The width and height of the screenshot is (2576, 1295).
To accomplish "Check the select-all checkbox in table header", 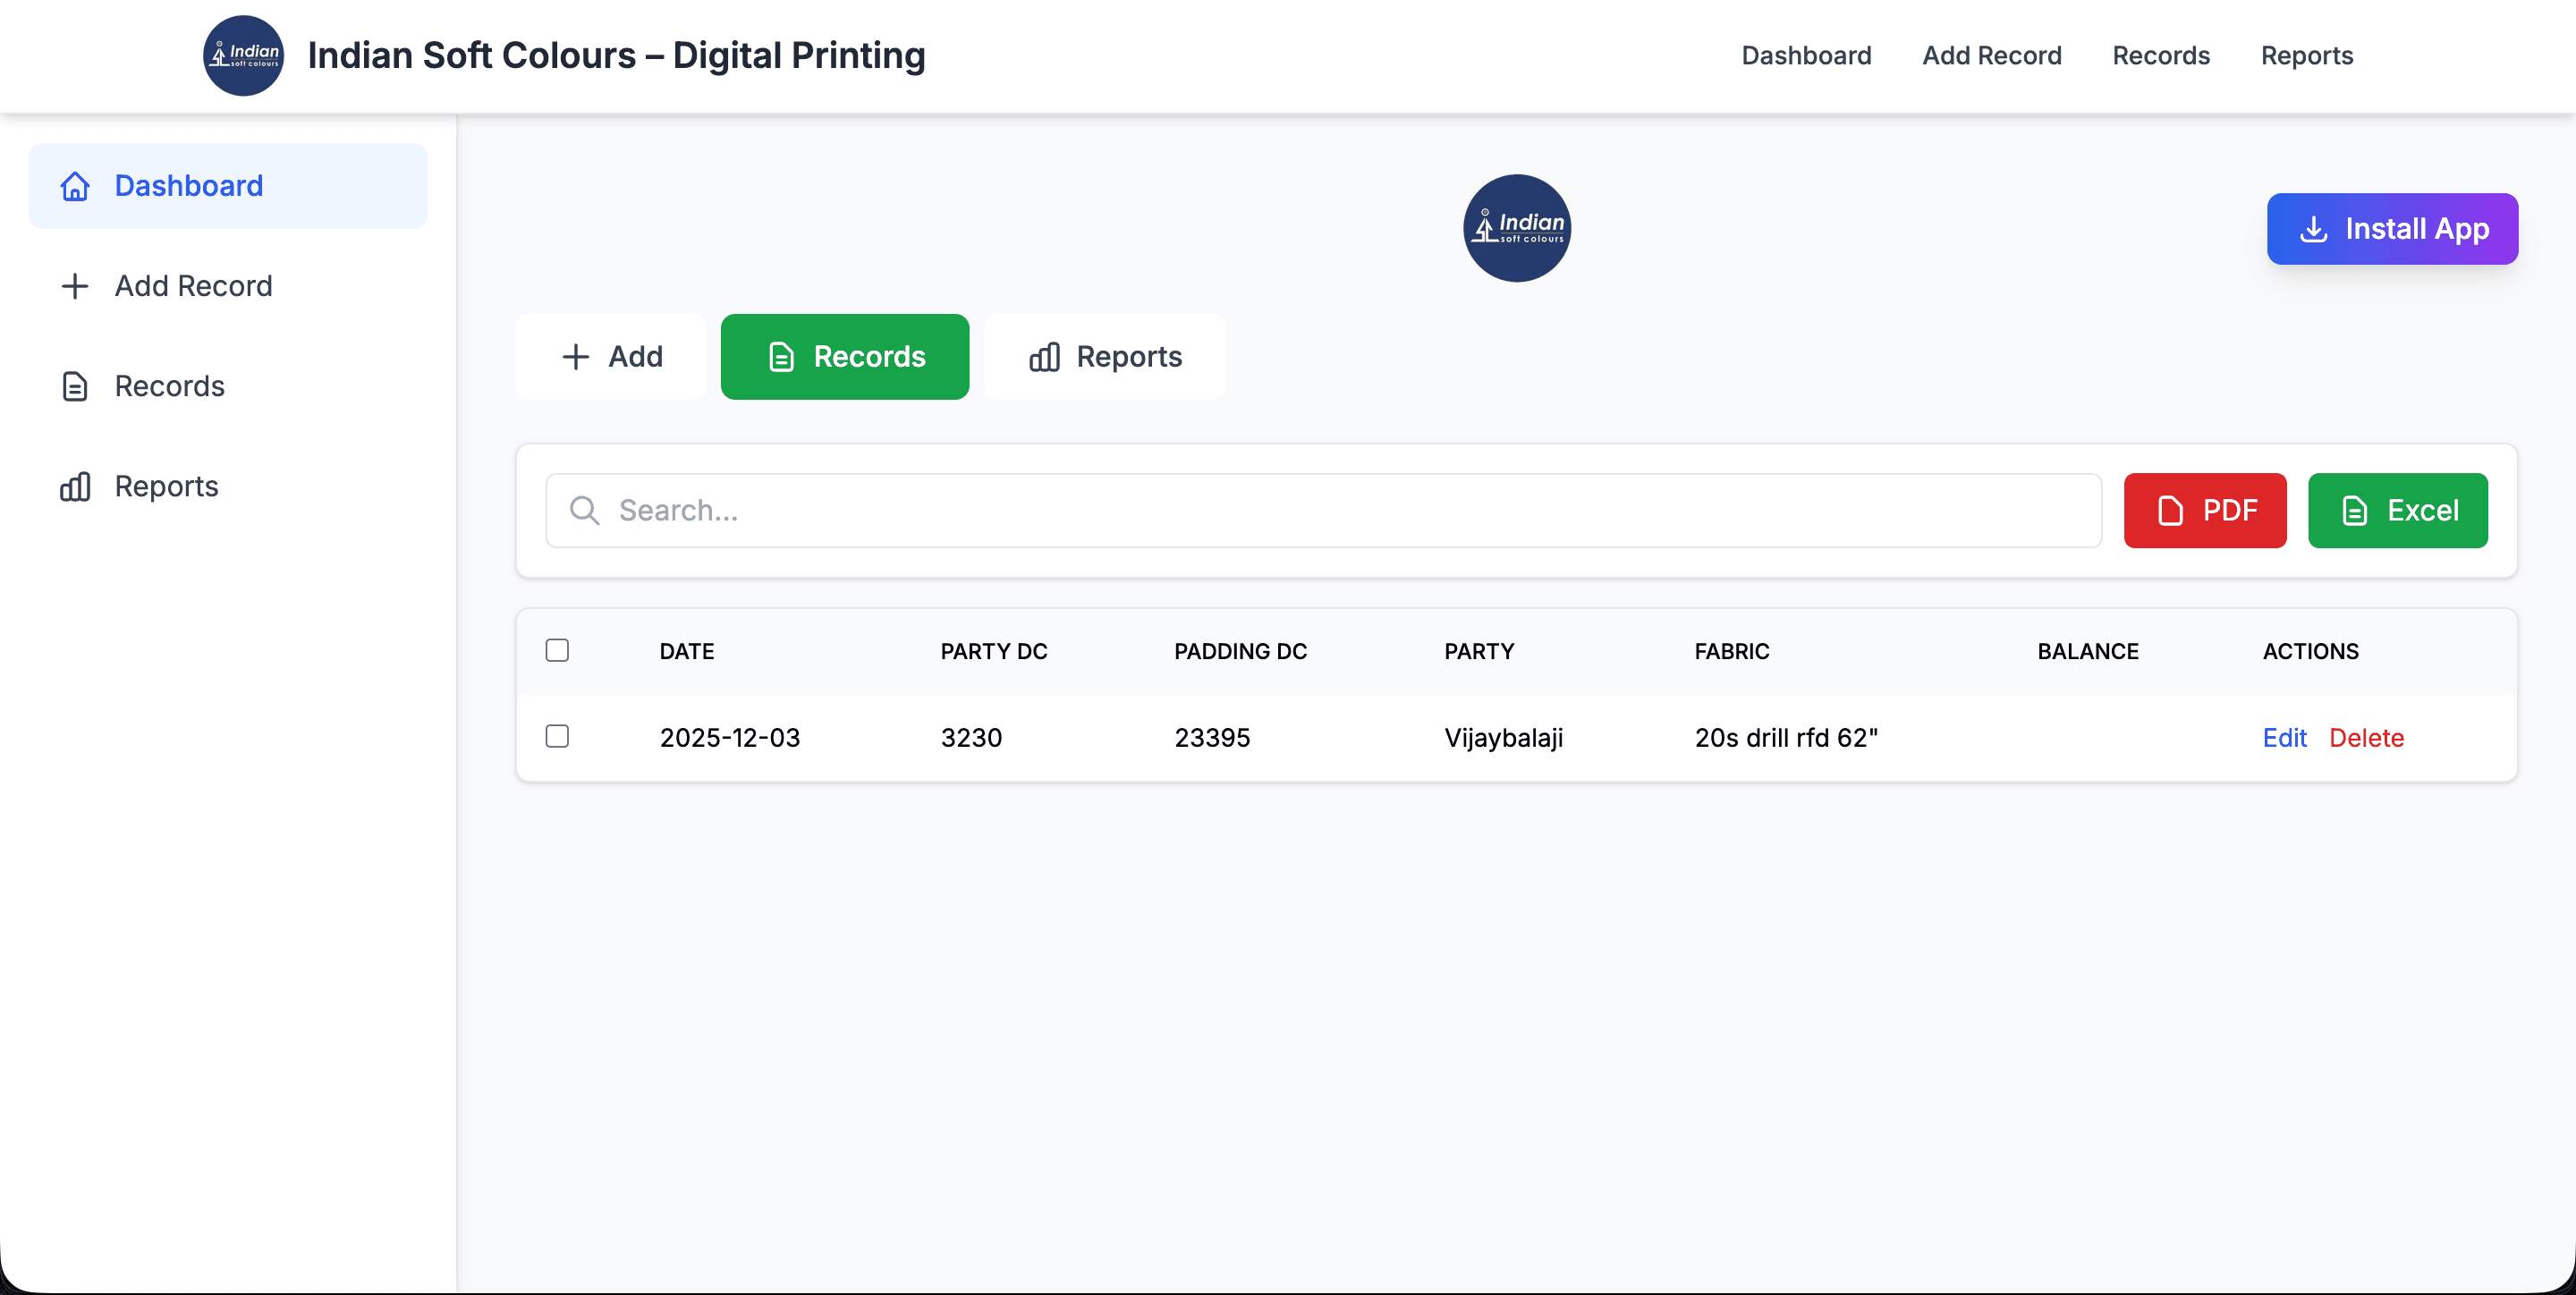I will point(557,649).
